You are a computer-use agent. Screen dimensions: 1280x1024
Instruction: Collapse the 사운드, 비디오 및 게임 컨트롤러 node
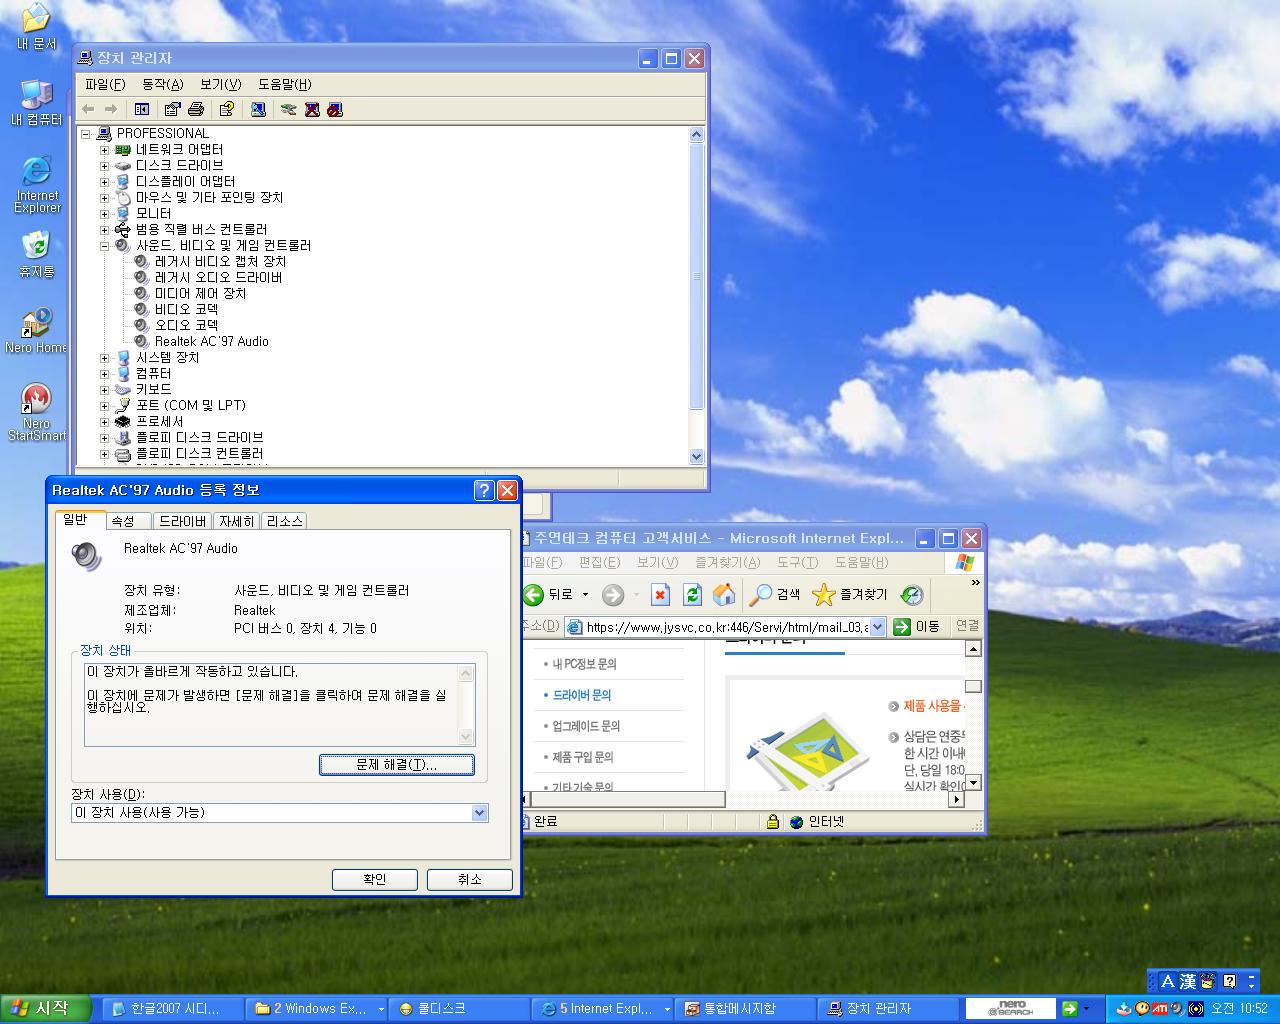click(104, 246)
